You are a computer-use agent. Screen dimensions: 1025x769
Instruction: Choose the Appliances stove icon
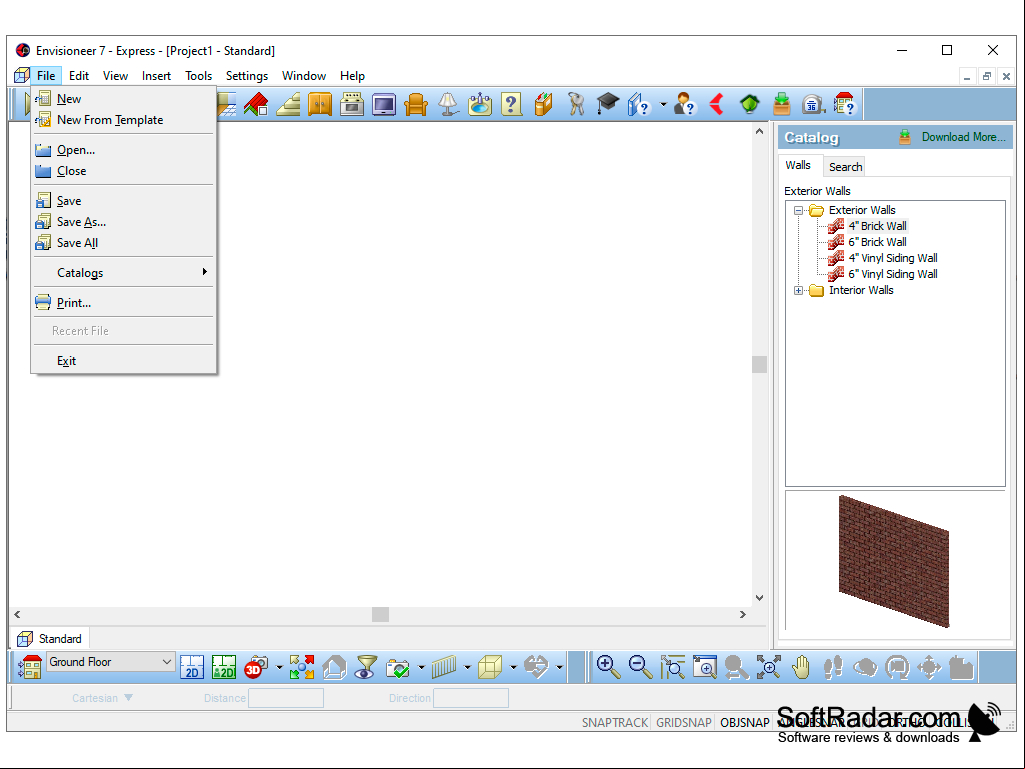pos(352,105)
